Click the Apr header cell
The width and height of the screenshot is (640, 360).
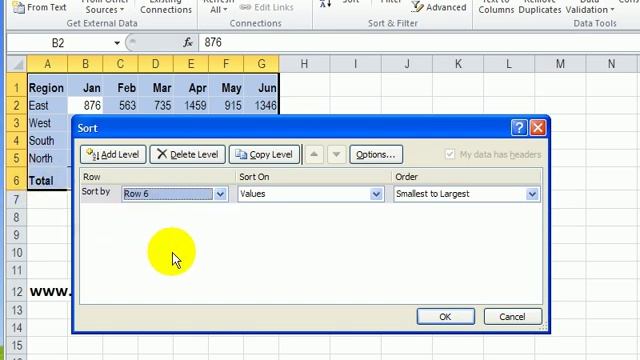(x=191, y=88)
